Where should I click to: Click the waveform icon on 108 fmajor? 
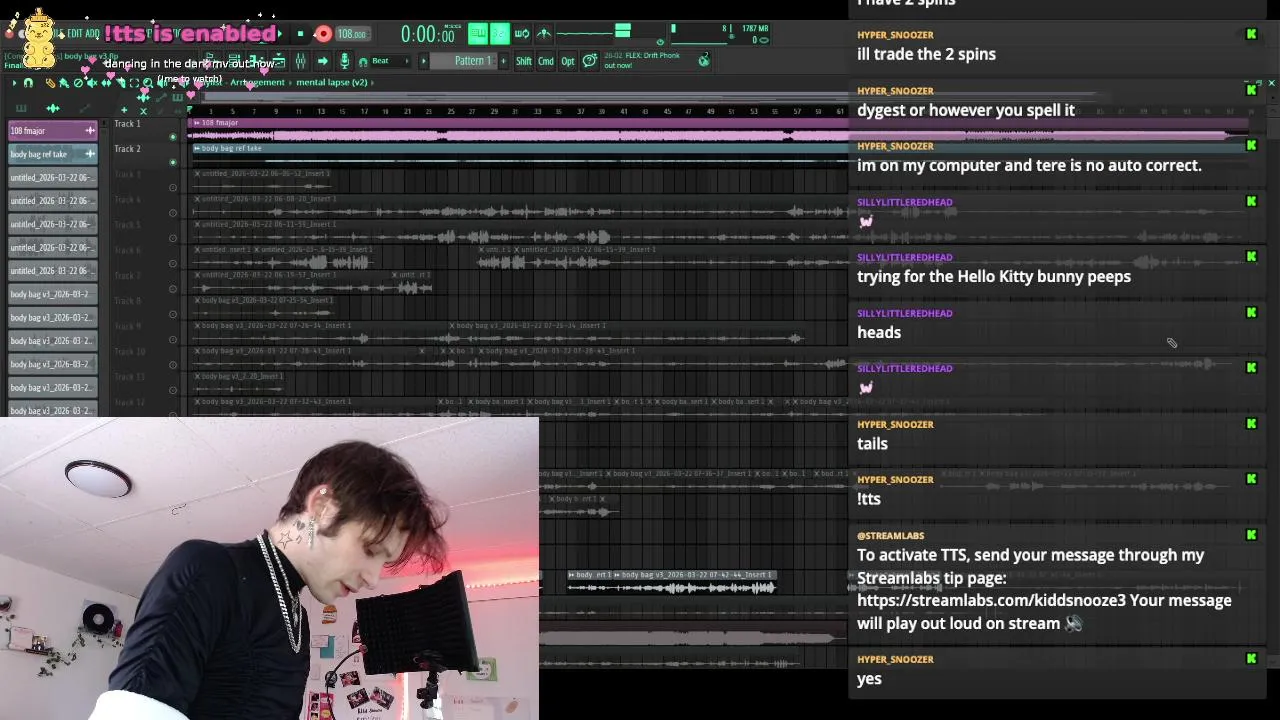90,130
